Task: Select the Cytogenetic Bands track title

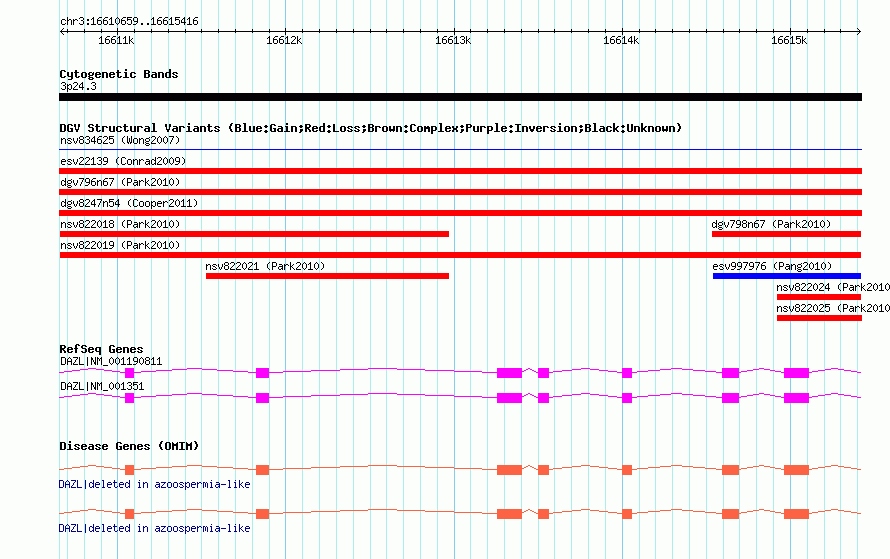Action: coord(119,74)
